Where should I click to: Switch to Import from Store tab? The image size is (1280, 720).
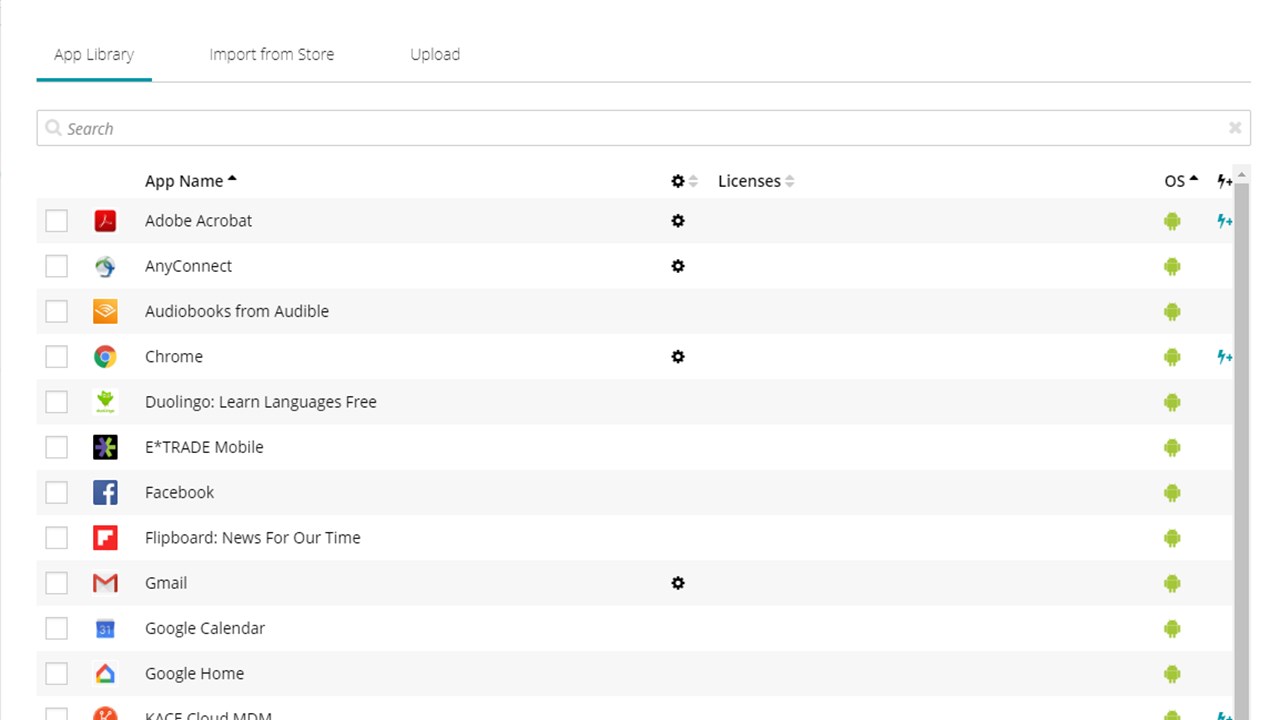pyautogui.click(x=272, y=55)
